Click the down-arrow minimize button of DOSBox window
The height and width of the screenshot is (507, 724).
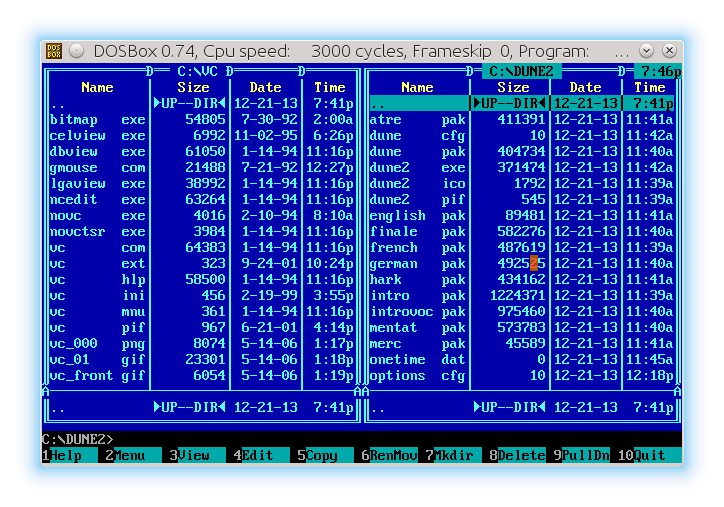[x=646, y=51]
